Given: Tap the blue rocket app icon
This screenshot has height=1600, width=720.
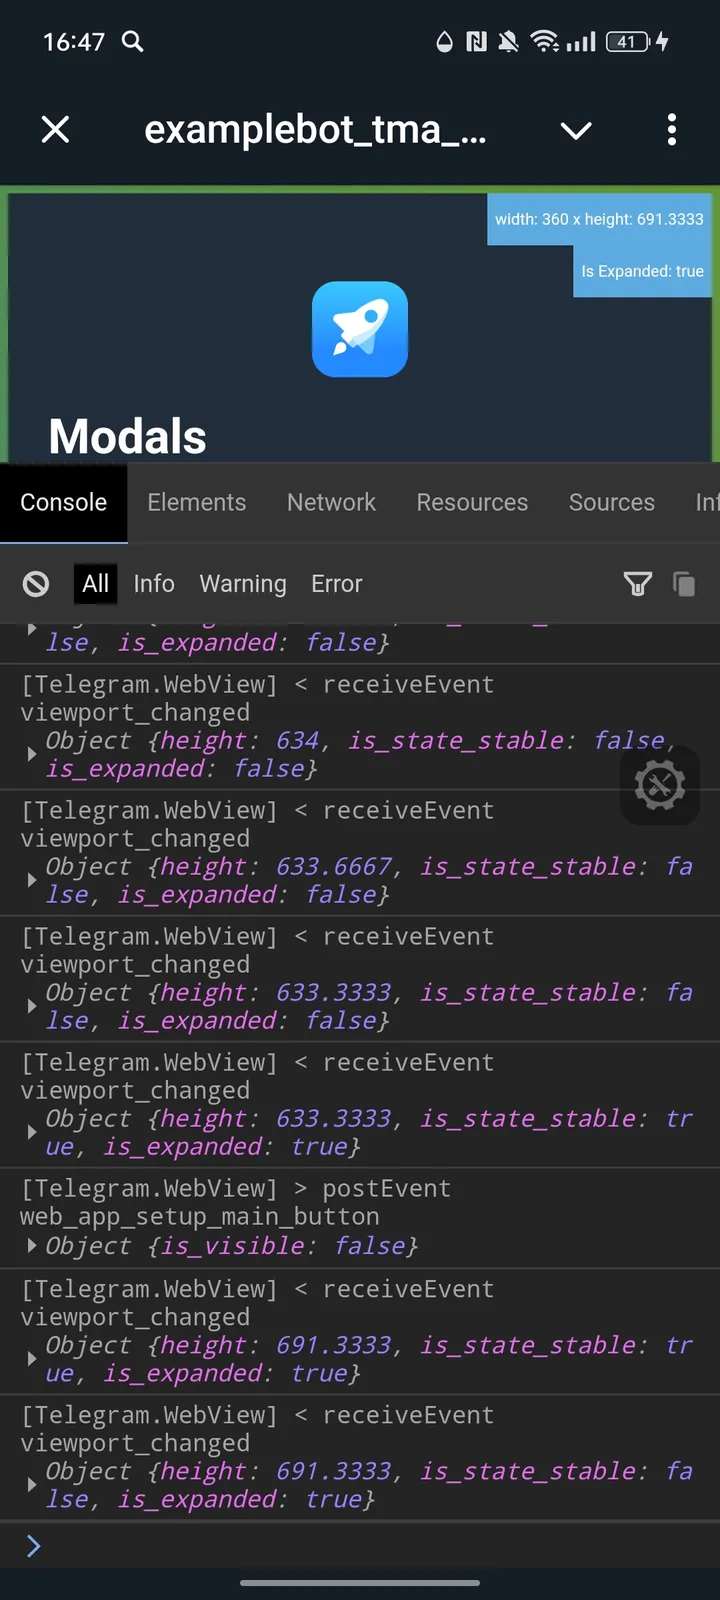Looking at the screenshot, I should (360, 330).
